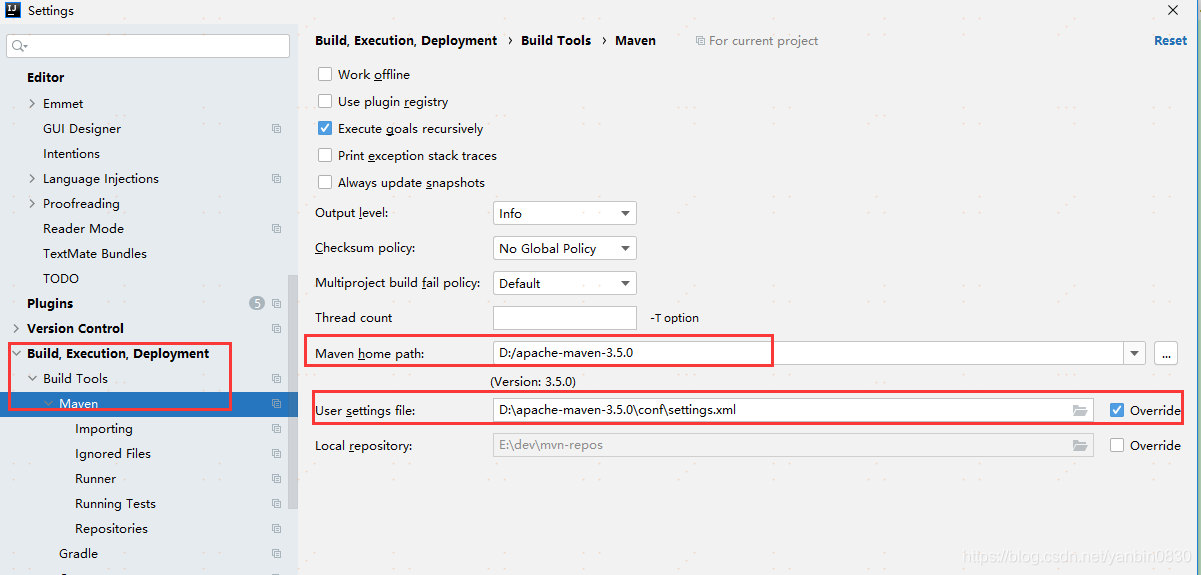This screenshot has height=575, width=1201.
Task: Click project-level icon beside GUI Designer
Action: [277, 129]
